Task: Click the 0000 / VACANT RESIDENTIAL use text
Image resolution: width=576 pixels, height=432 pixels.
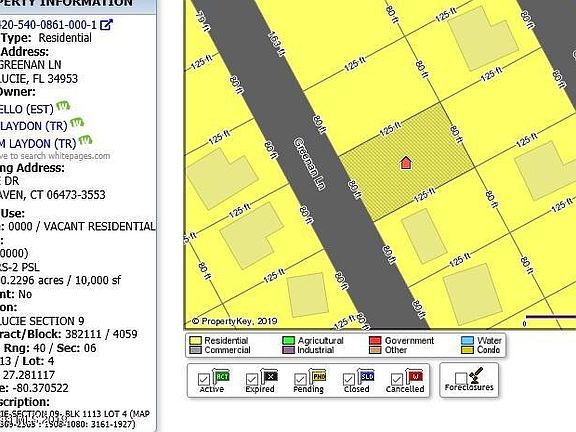Action: pyautogui.click(x=82, y=226)
